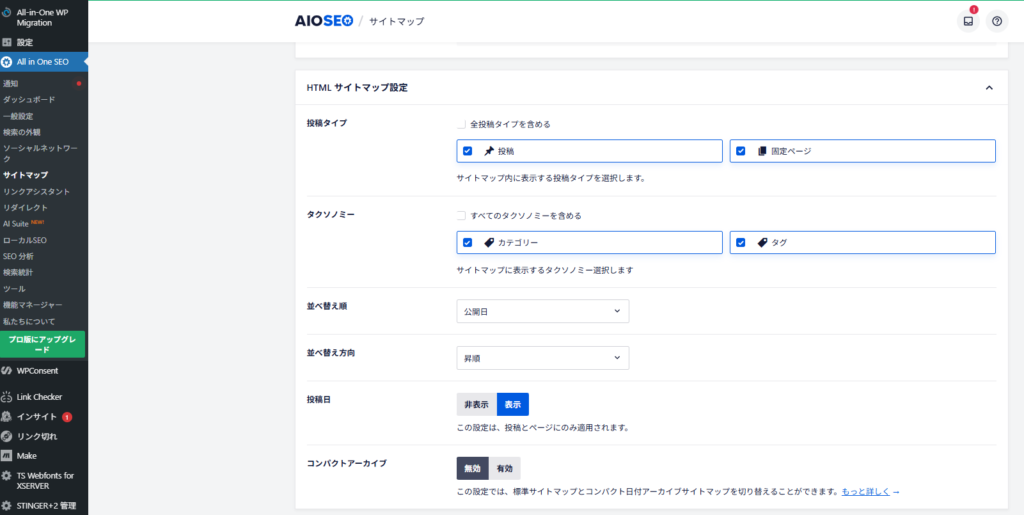Screen dimensions: 1024x515
Task: Open SEO 分析 from the sidebar menu
Action: [19, 256]
